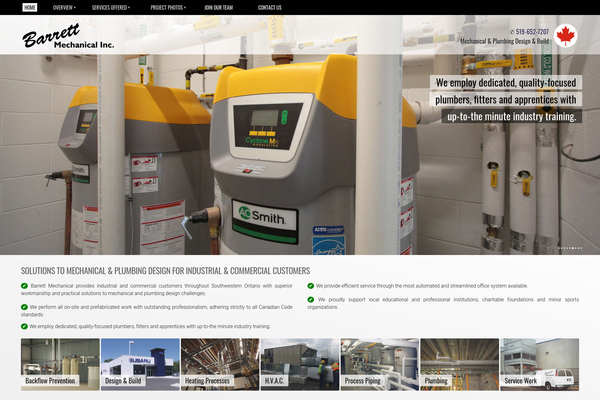This screenshot has height=400, width=600.
Task: Open the Join Our Team page
Action: point(221,7)
